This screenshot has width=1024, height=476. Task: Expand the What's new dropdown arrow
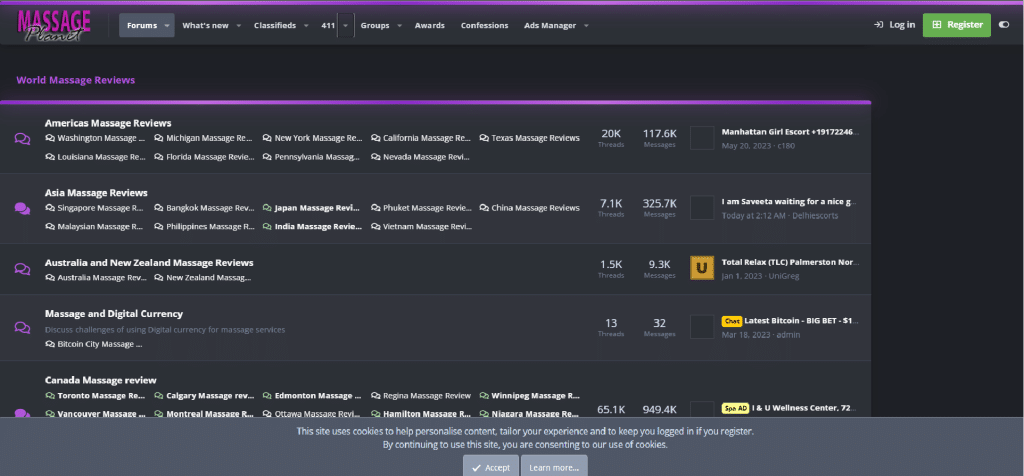pos(238,25)
